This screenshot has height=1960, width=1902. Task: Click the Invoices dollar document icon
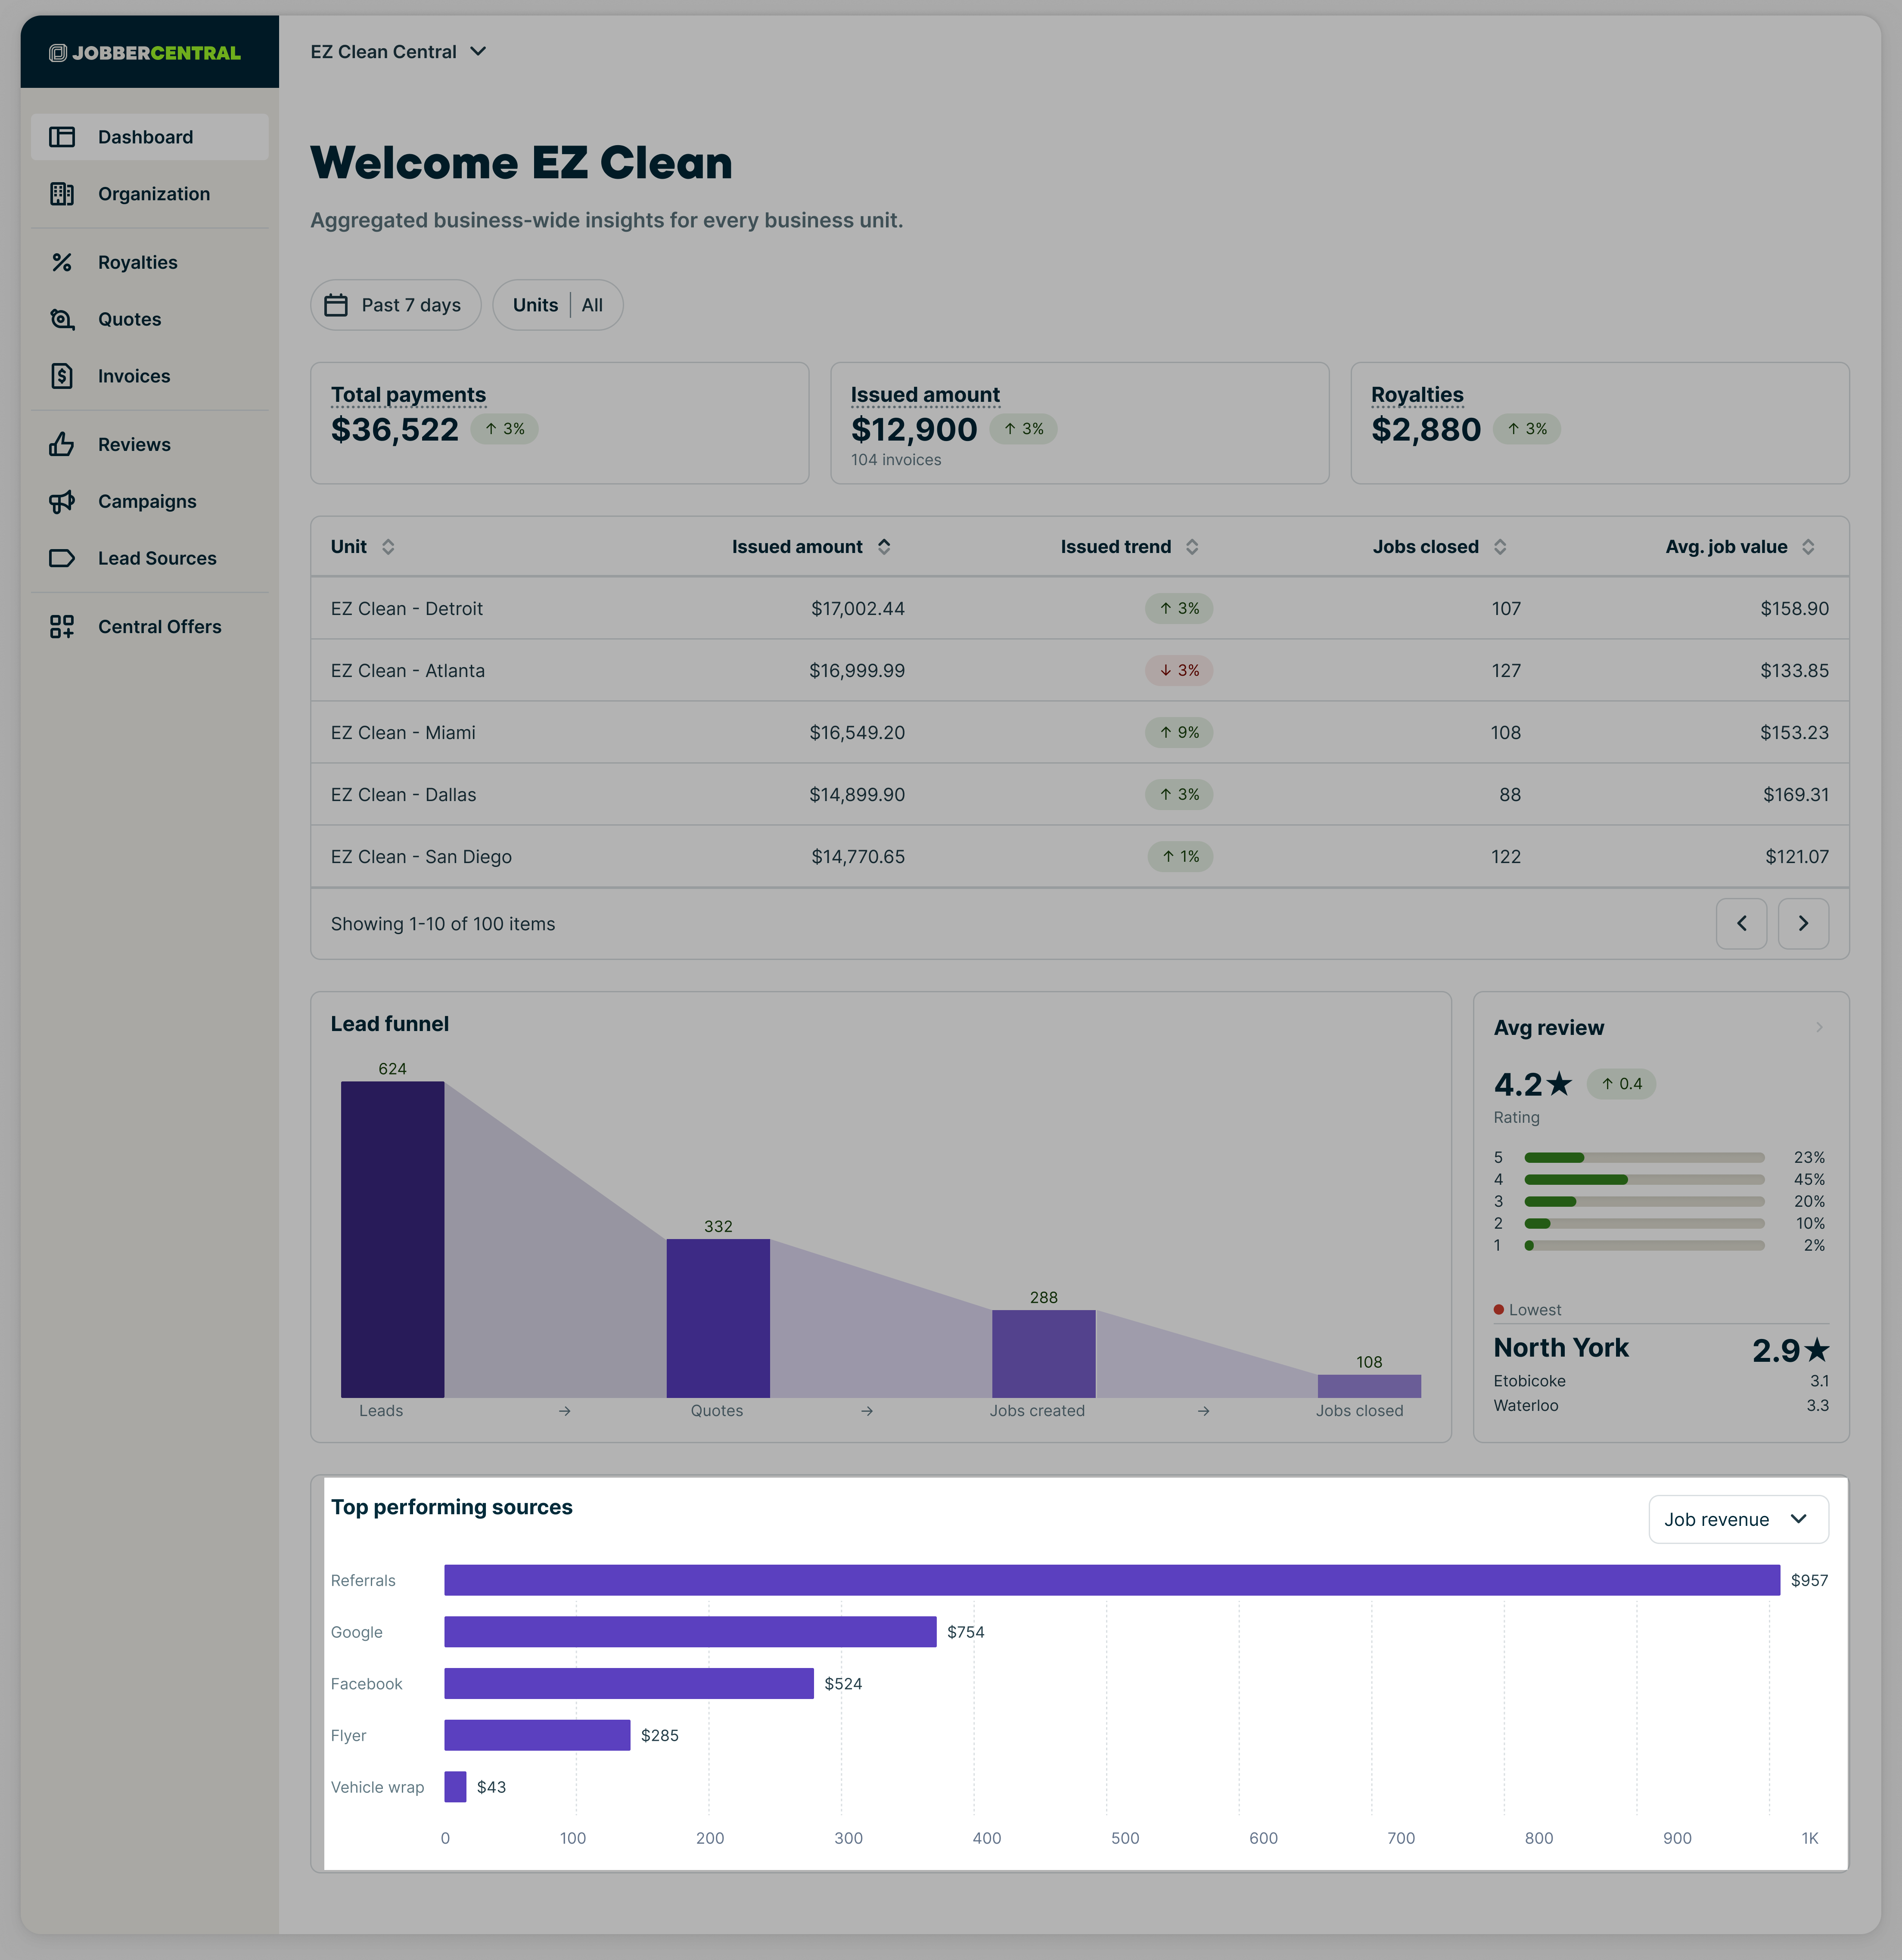[62, 376]
